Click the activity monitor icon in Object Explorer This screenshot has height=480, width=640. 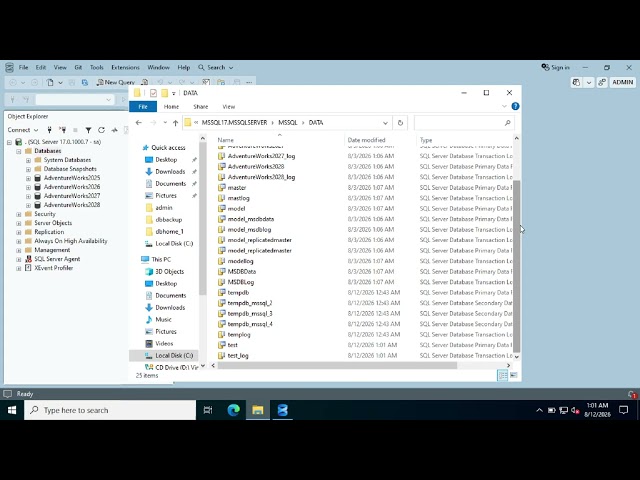point(114,130)
